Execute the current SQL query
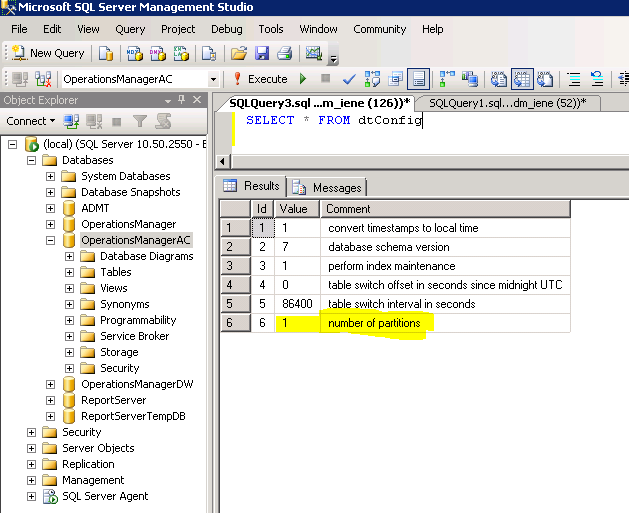The image size is (629, 513). pos(259,79)
